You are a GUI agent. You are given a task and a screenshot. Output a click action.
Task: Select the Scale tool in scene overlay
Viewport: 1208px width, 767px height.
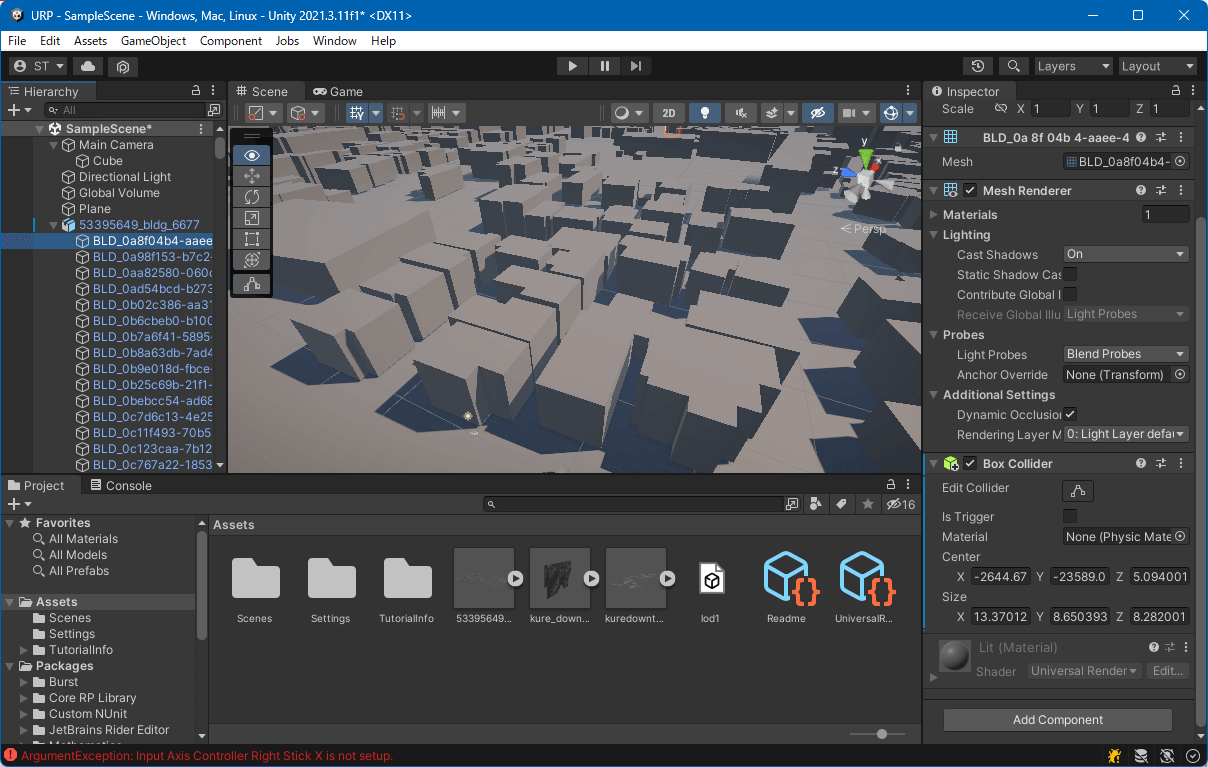pos(251,218)
